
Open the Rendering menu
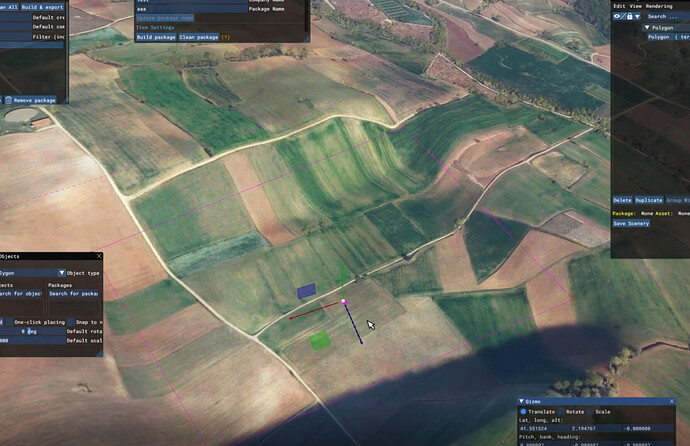coord(659,6)
